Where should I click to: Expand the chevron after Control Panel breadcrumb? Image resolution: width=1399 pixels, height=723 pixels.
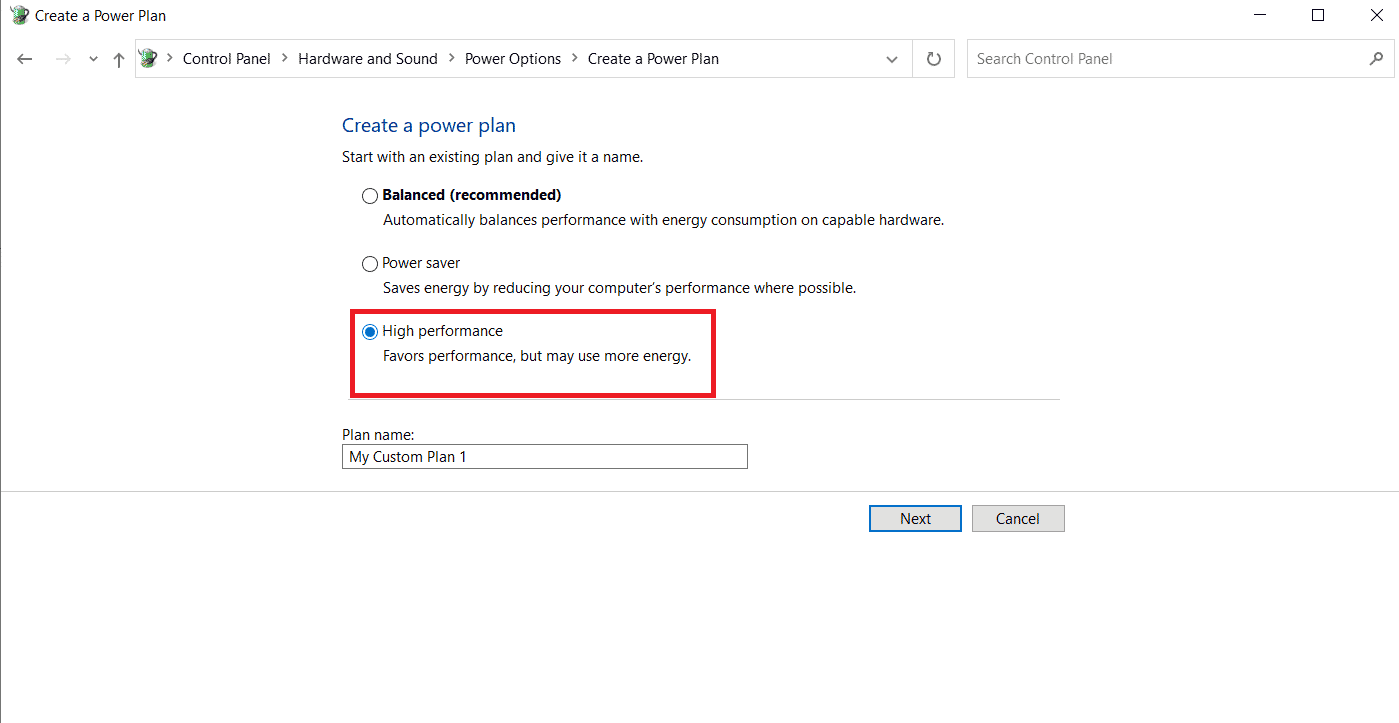[285, 59]
